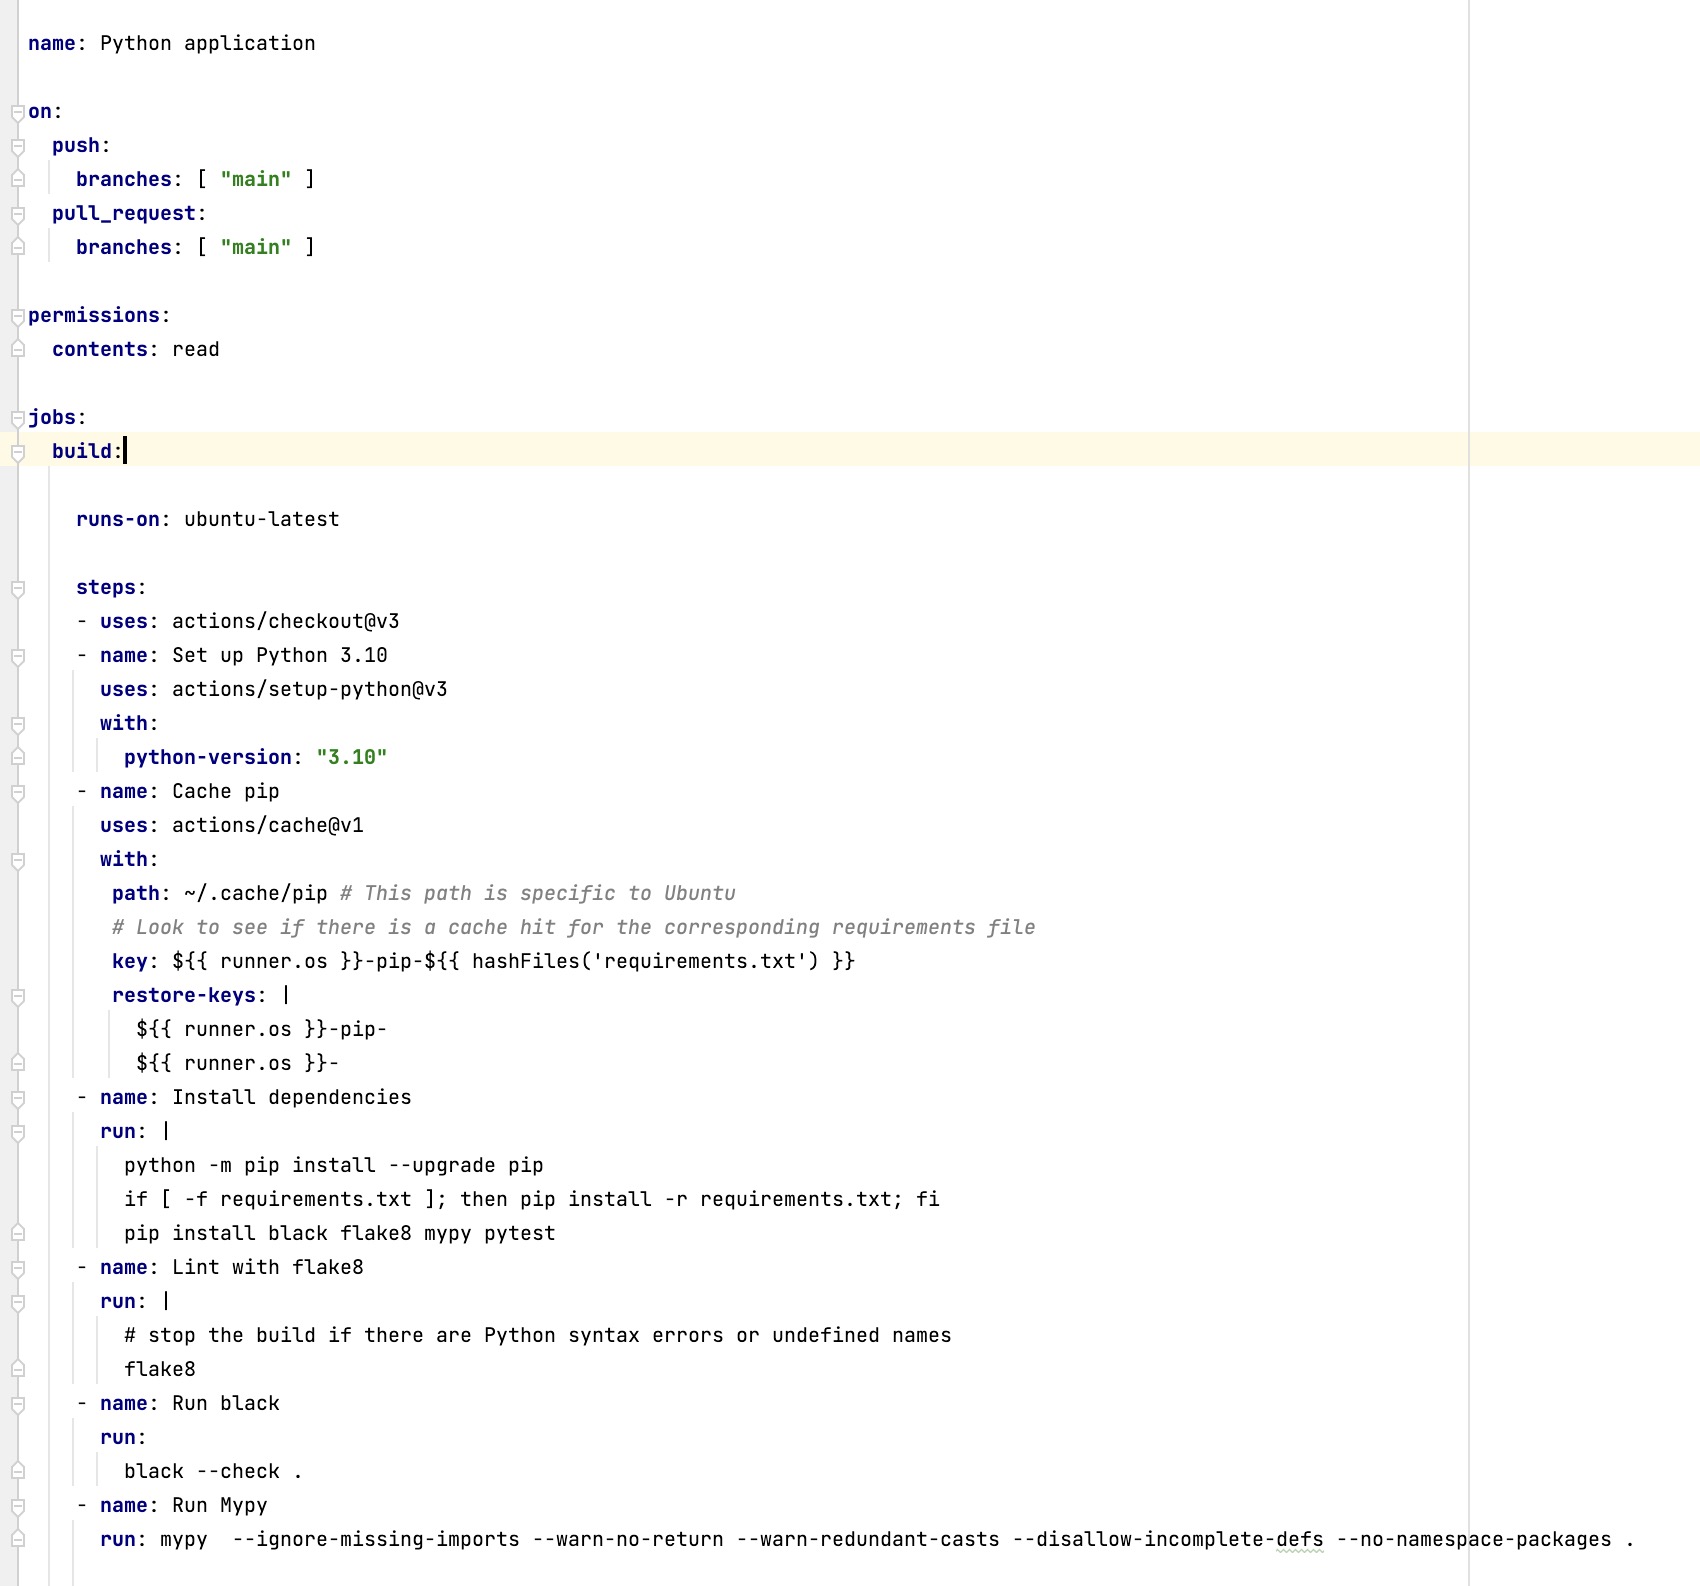Screen dimensions: 1700x1586
Task: Collapse the 'restore-keys:' block
Action: coord(17,996)
